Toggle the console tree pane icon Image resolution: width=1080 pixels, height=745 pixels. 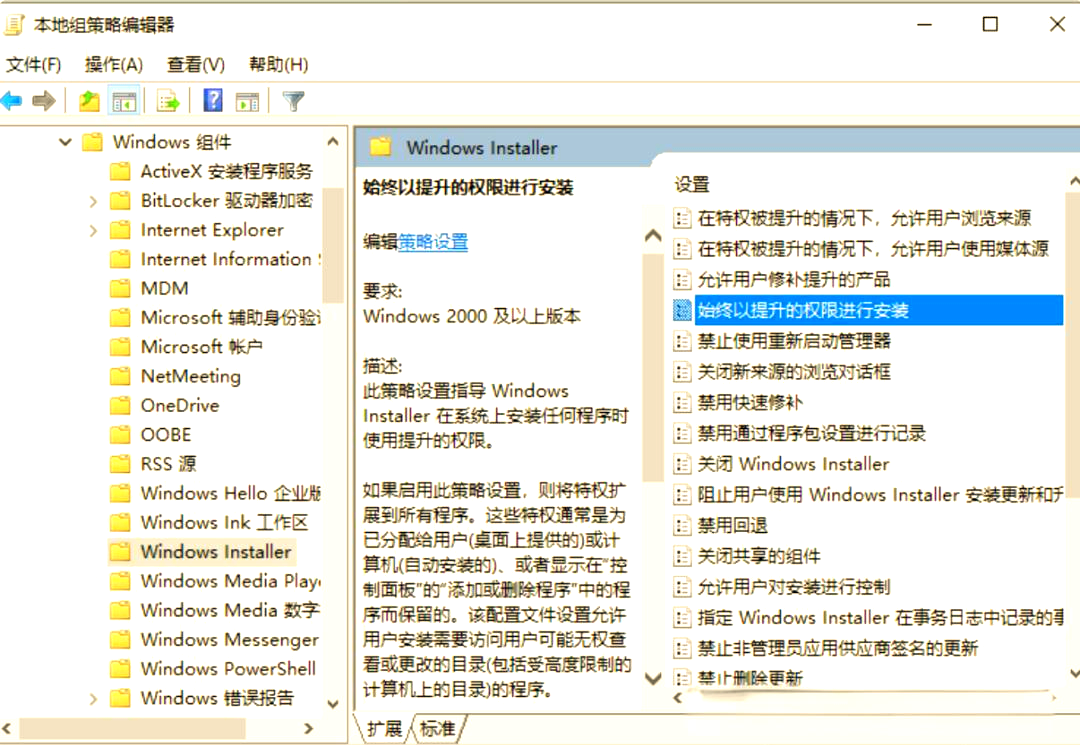click(x=123, y=100)
